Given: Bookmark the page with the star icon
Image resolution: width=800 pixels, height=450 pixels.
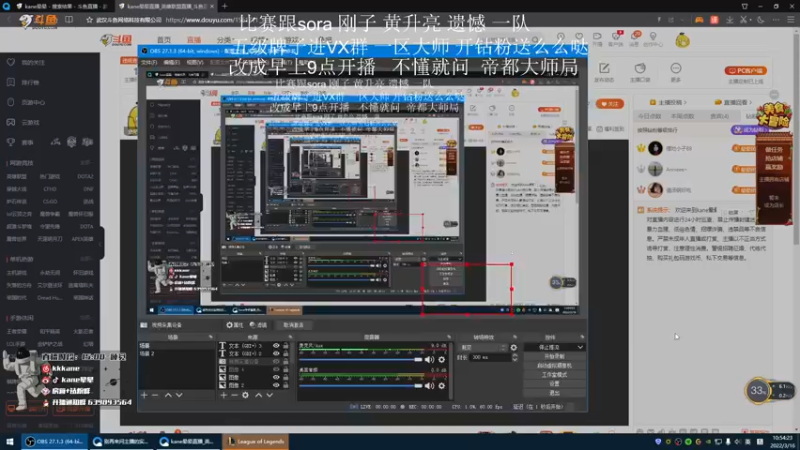Looking at the screenshot, I should pyautogui.click(x=89, y=20).
